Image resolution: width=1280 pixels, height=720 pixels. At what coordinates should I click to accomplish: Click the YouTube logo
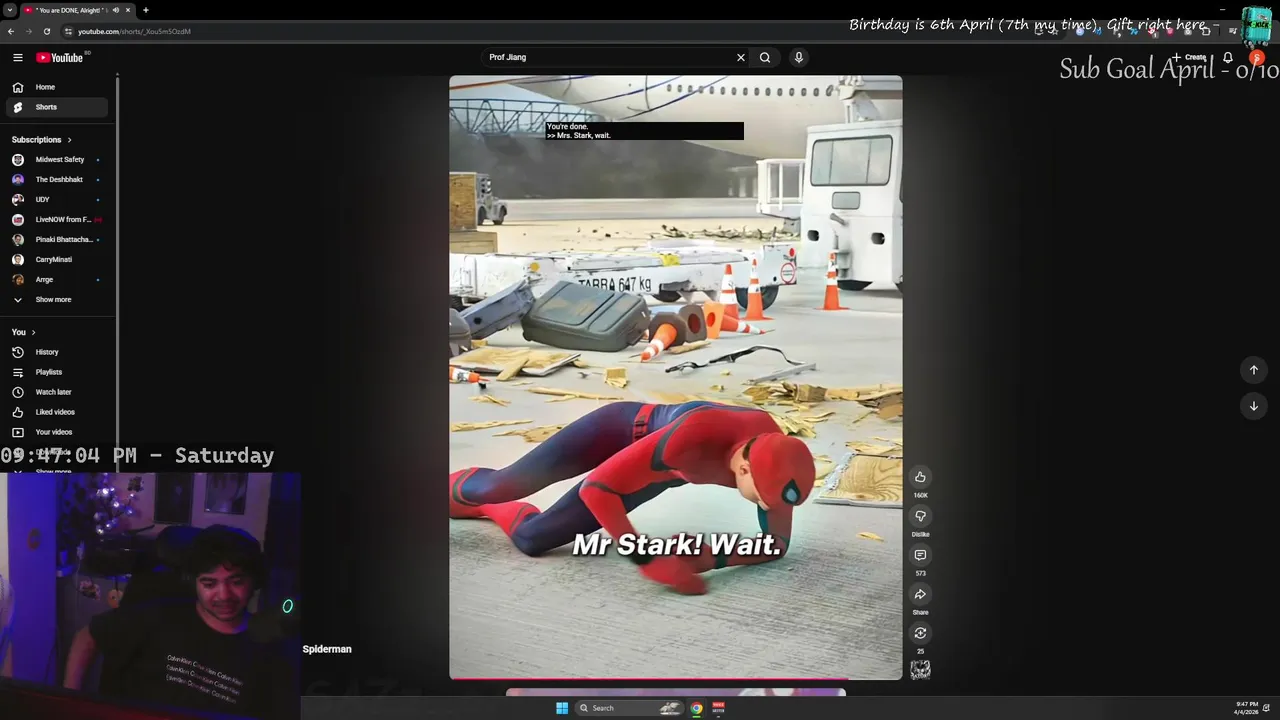[x=60, y=58]
